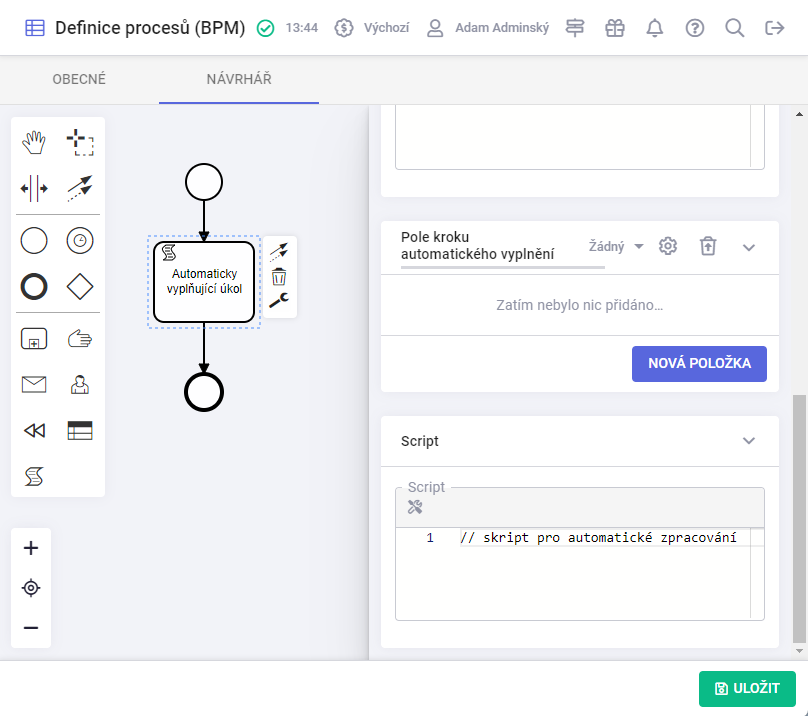This screenshot has height=716, width=808.
Task: Click the Pole kroku automatického vyplnění title
Action: point(478,246)
